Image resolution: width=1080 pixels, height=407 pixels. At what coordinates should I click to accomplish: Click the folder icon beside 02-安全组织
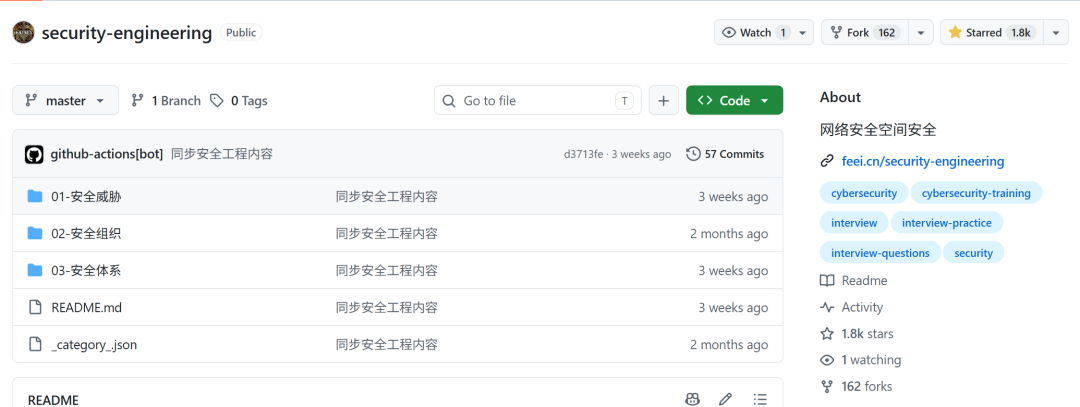(34, 233)
